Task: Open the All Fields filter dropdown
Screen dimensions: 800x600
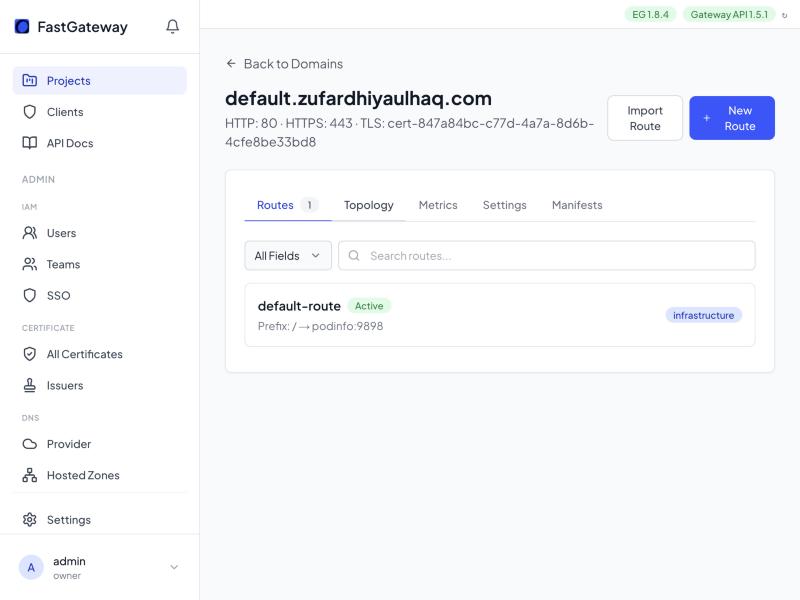Action: coord(288,256)
